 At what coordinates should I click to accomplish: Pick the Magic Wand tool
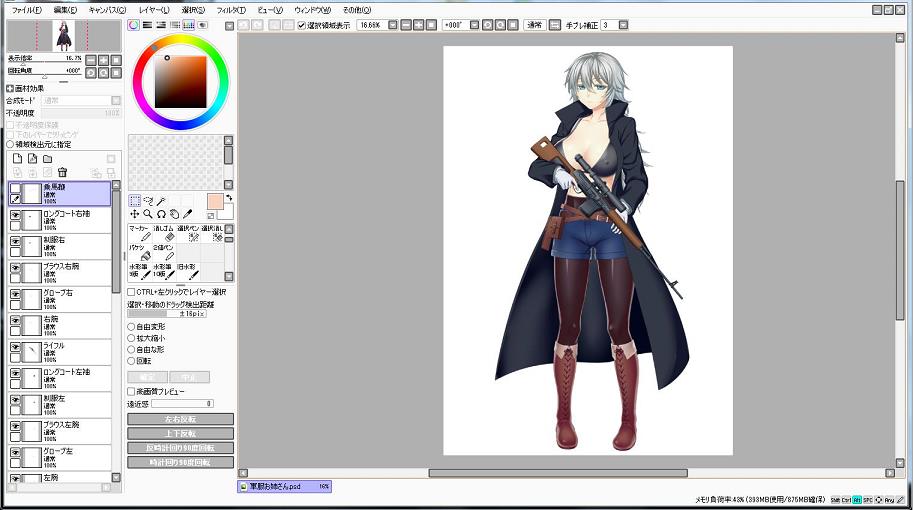click(160, 200)
